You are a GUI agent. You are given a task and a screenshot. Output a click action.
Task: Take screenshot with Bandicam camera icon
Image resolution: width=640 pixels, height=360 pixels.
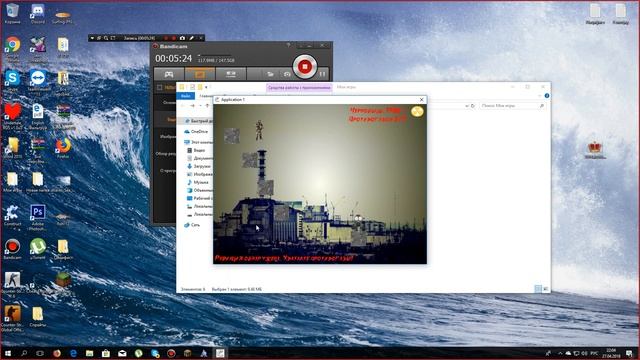pos(287,74)
